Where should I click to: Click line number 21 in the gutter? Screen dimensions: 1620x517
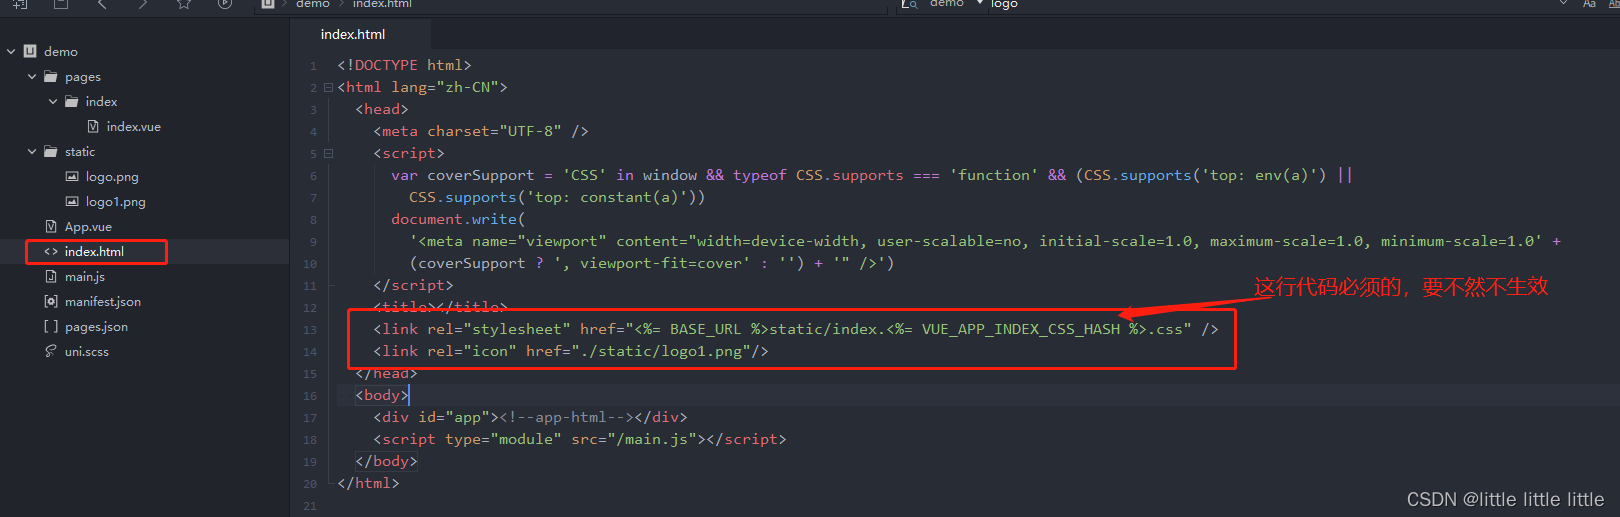pyautogui.click(x=310, y=506)
